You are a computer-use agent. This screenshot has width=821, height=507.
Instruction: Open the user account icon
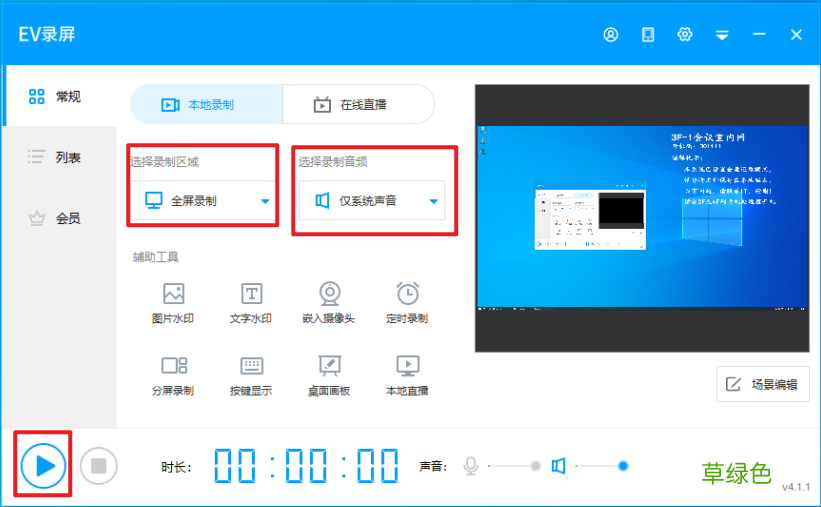point(611,35)
